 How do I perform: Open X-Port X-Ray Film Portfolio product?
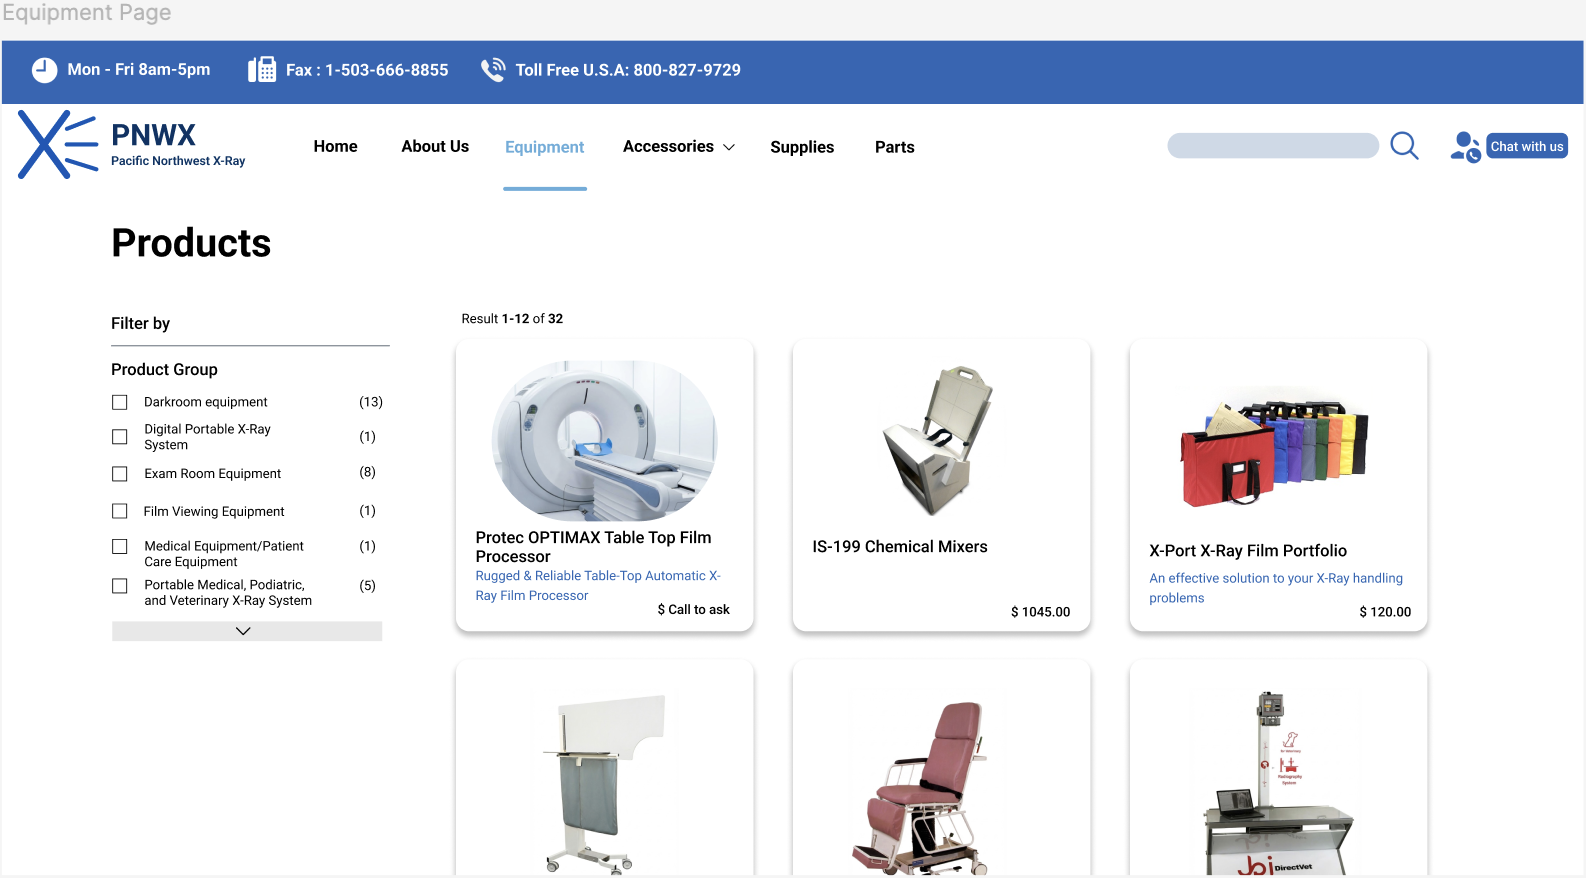pyautogui.click(x=1247, y=550)
